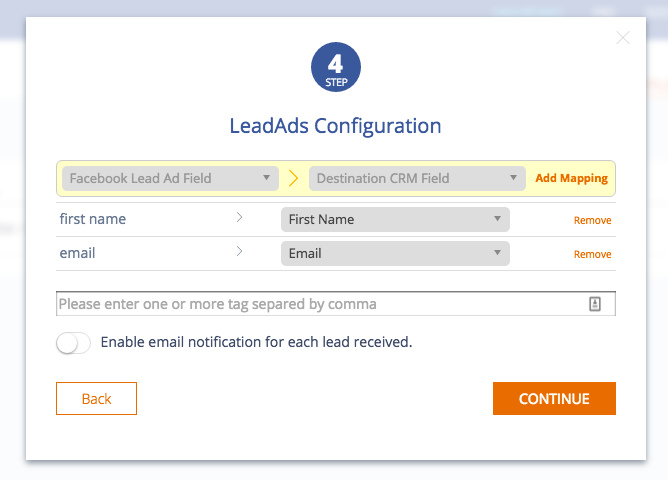Viewport: 668px width, 480px height.
Task: Focus the tags input field
Action: (336, 304)
